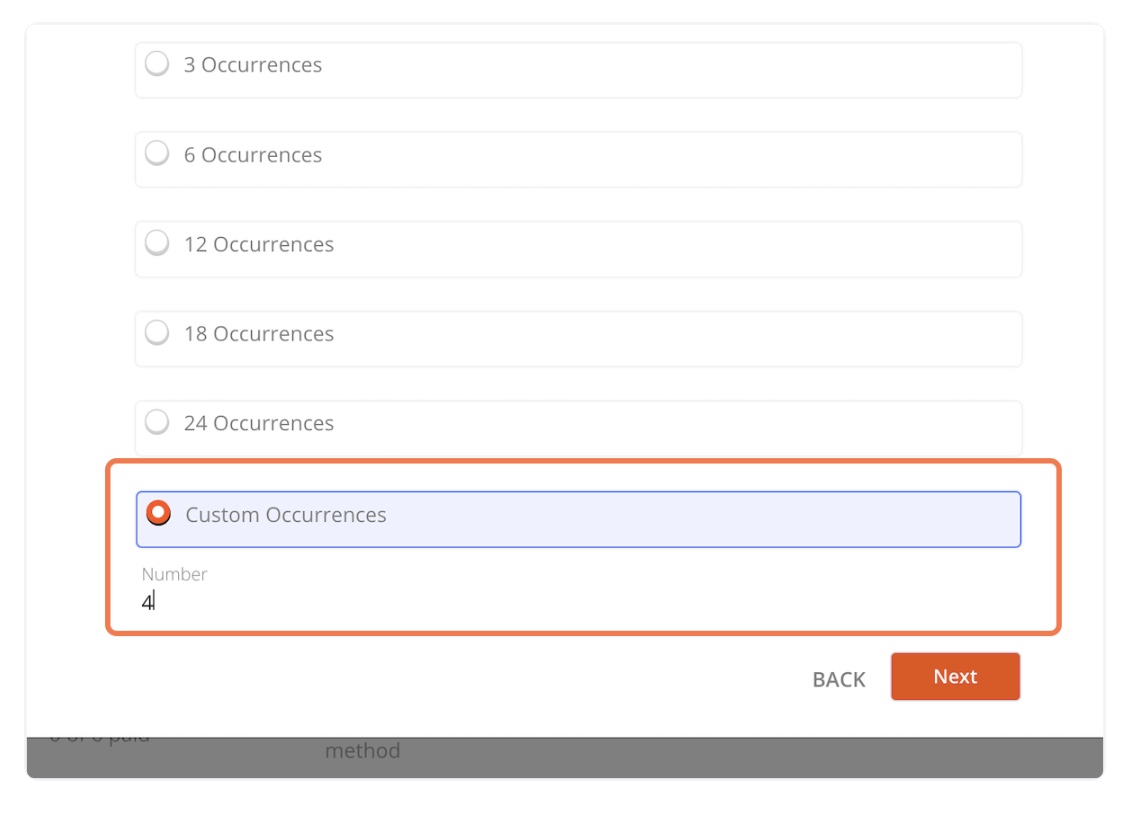Select the 6 Occurrences radio button
The width and height of the screenshot is (1132, 816).
click(157, 154)
